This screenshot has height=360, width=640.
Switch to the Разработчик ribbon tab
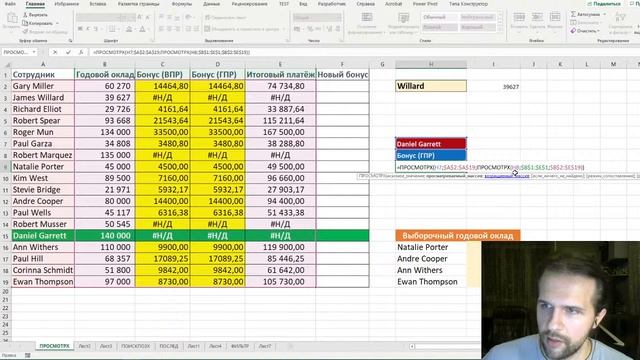(331, 4)
